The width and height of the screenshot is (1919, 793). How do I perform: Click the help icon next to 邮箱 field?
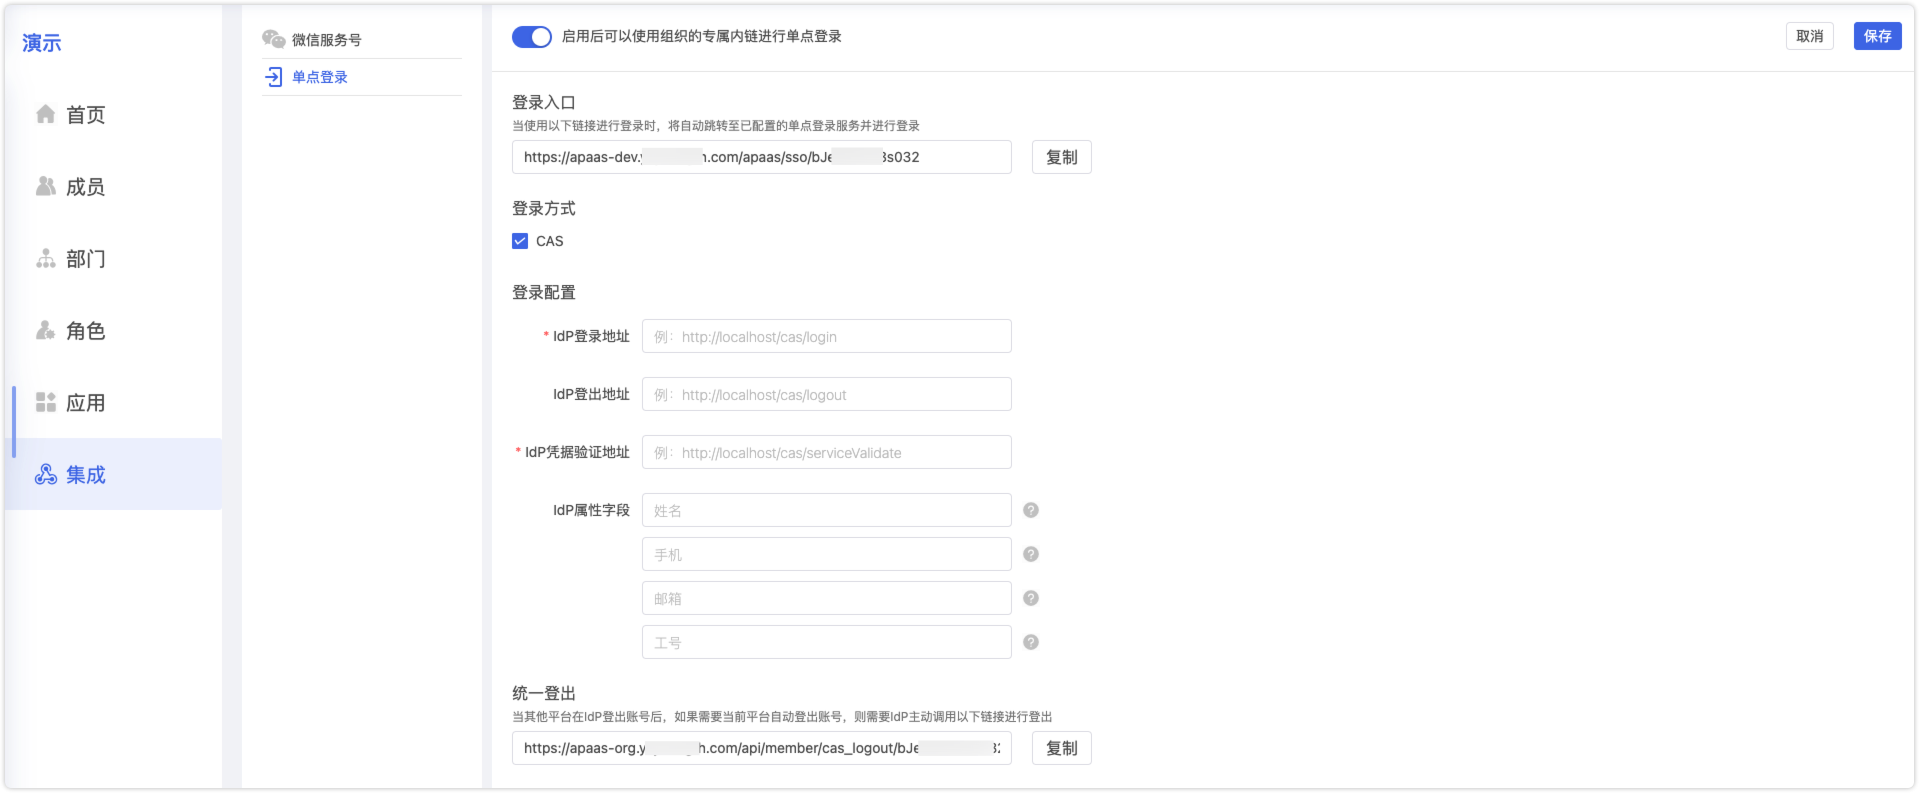coord(1031,598)
